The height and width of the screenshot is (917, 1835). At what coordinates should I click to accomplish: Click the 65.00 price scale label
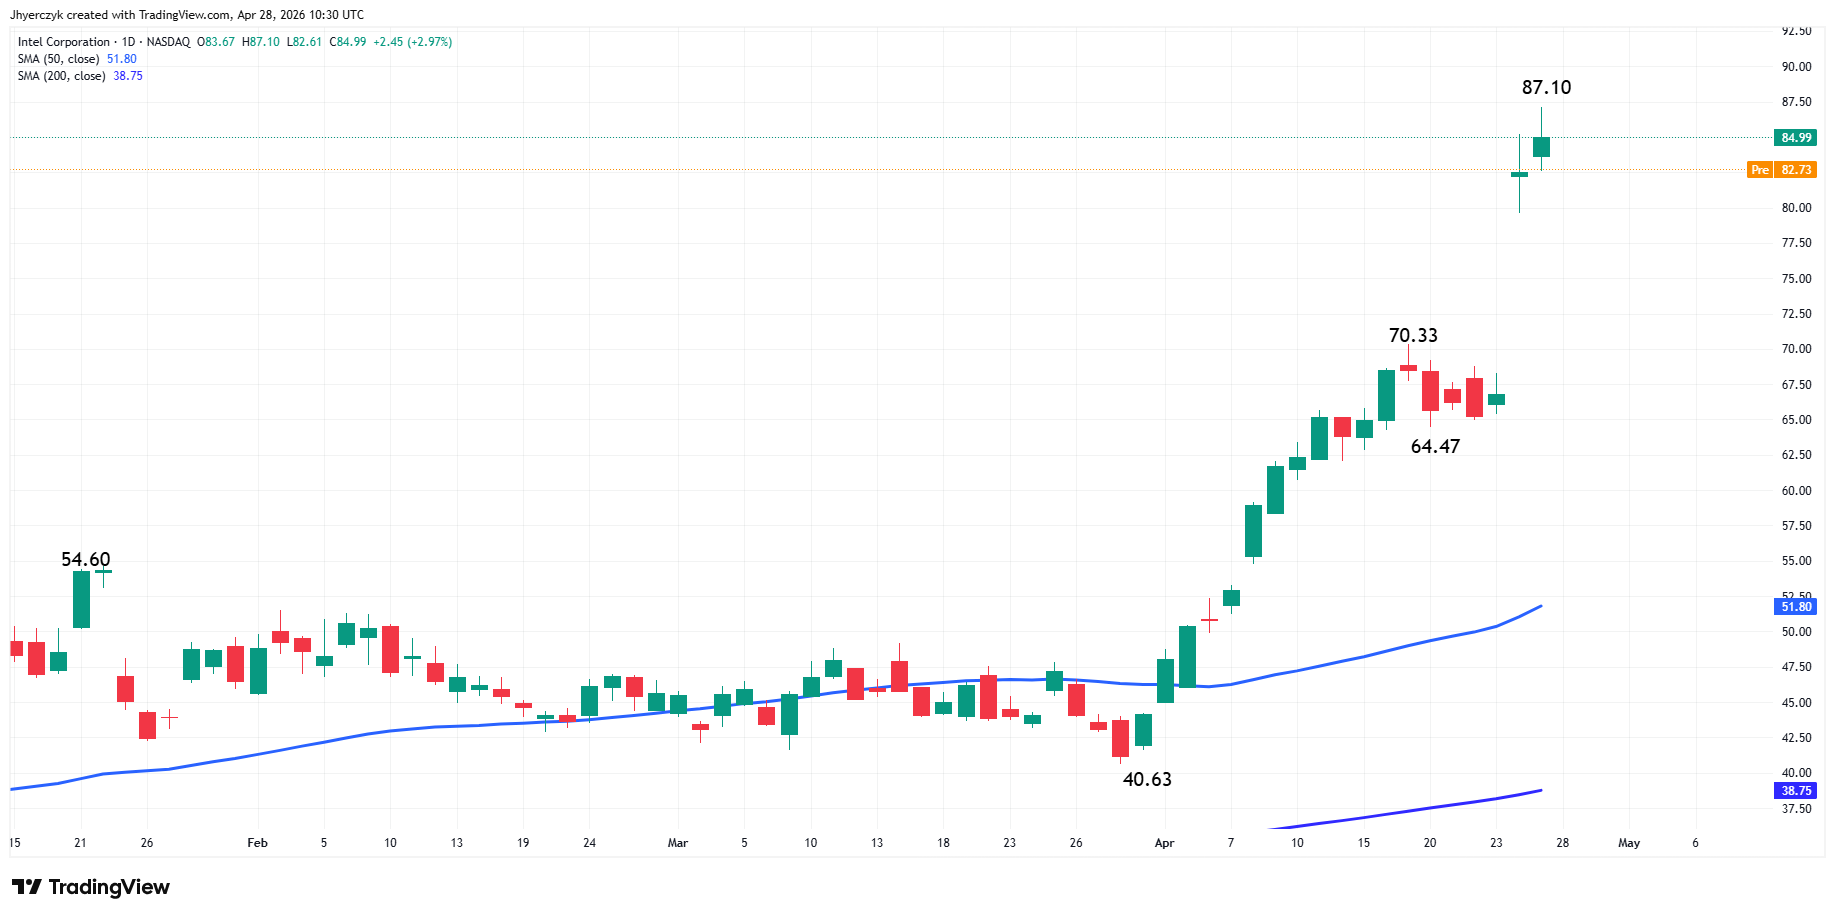point(1796,420)
